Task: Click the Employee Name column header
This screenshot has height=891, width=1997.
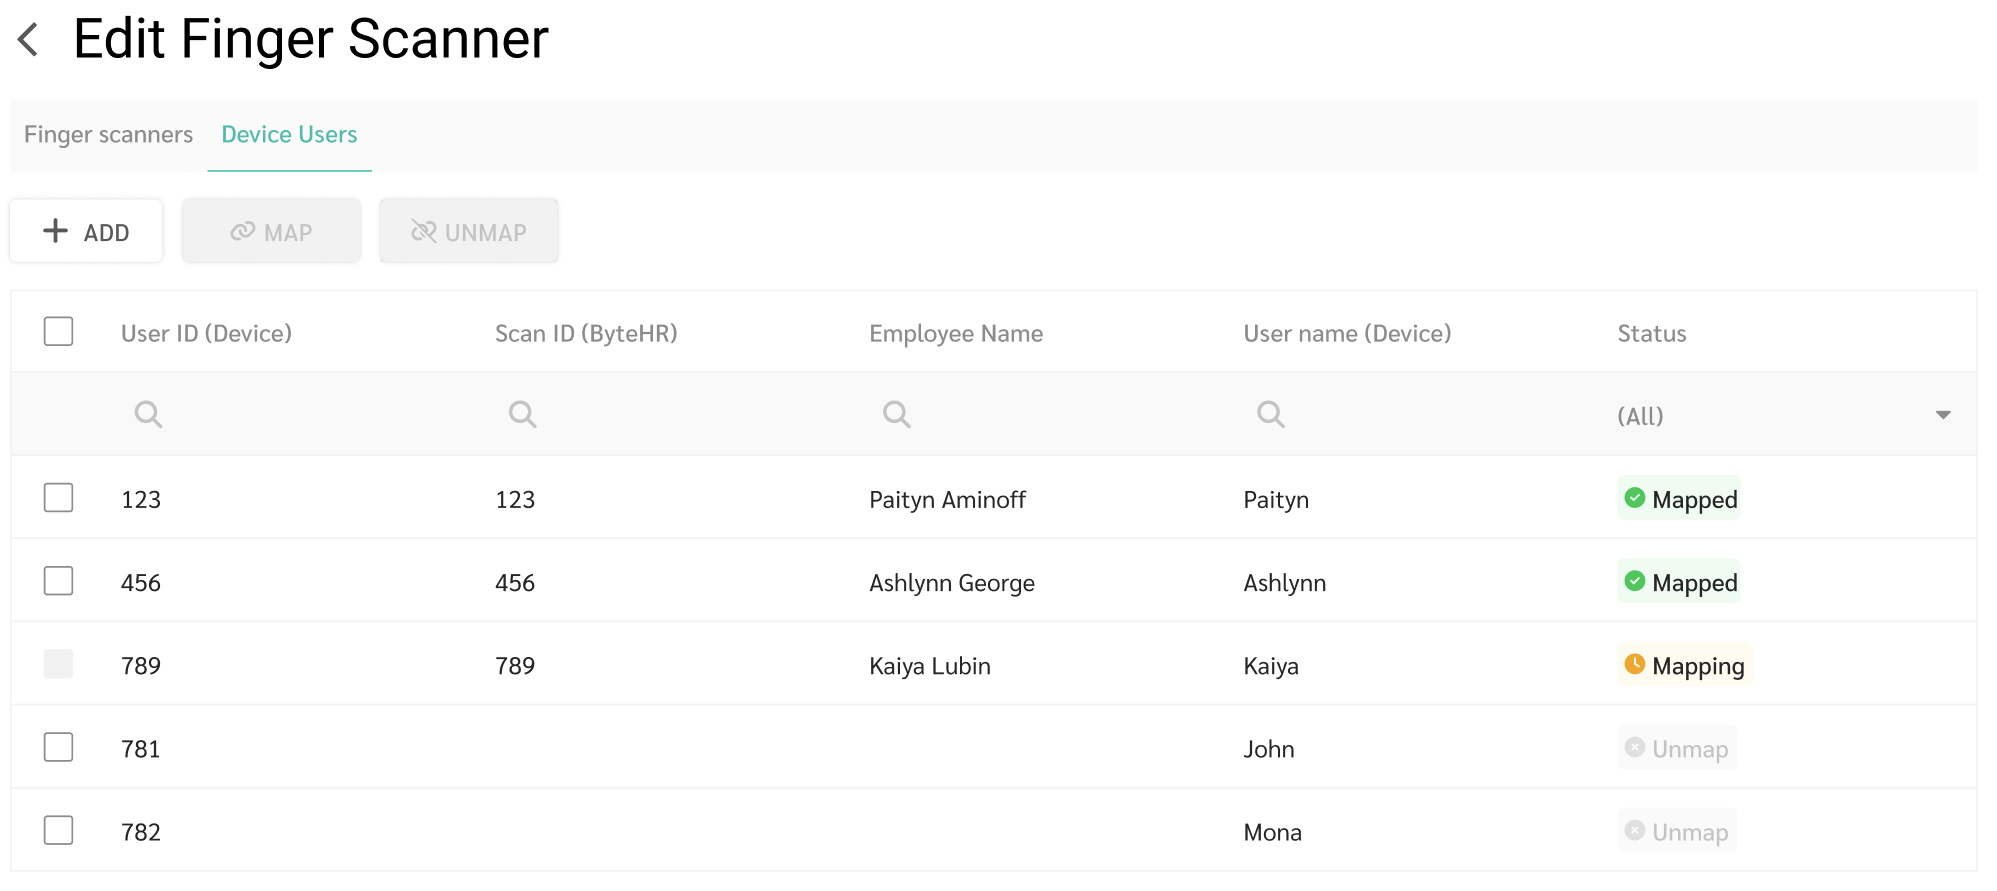Action: click(x=955, y=334)
